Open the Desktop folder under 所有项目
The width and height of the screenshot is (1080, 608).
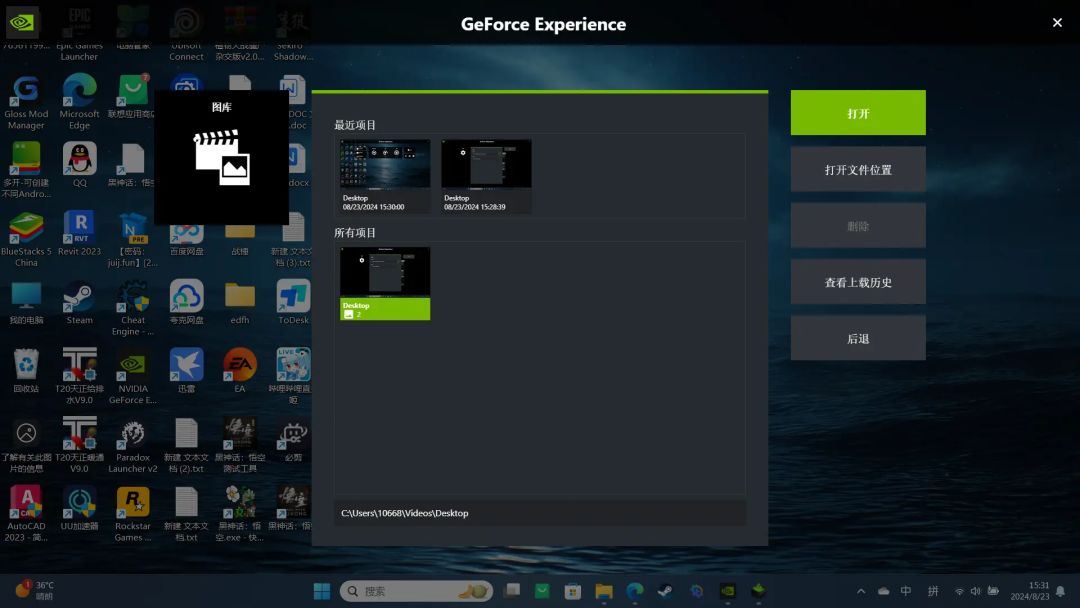pyautogui.click(x=385, y=283)
